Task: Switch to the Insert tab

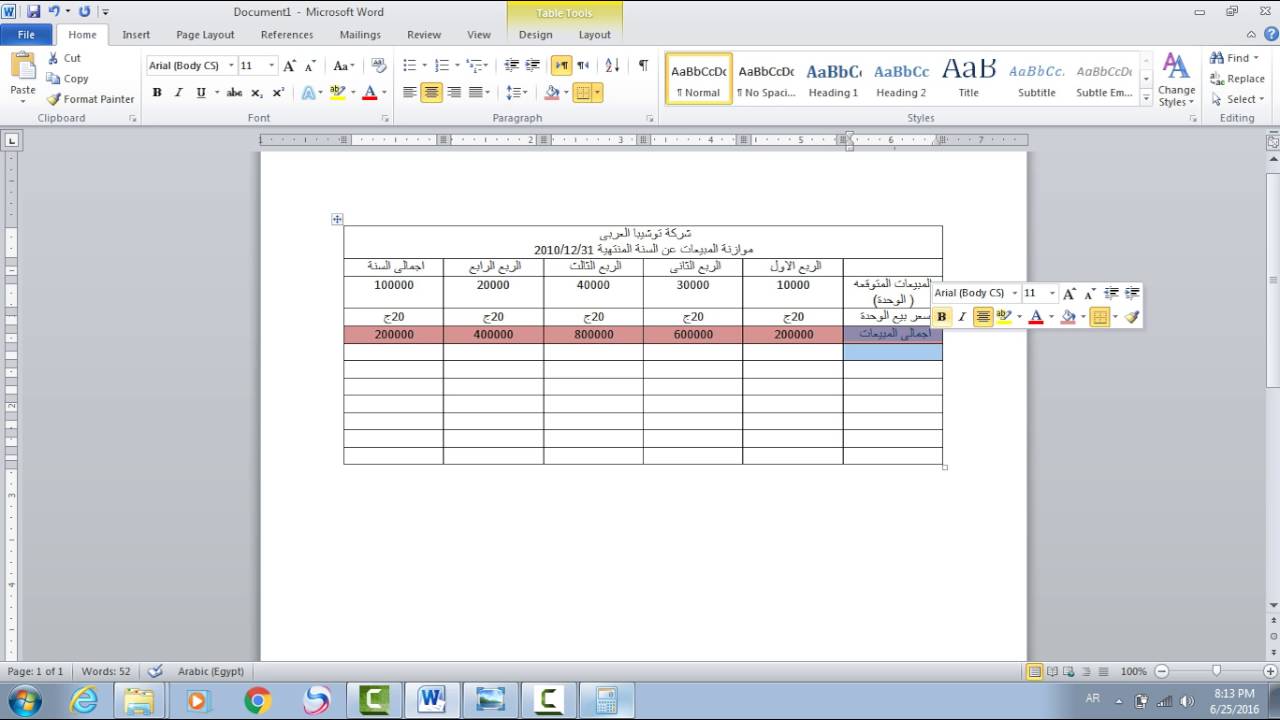Action: pyautogui.click(x=136, y=34)
